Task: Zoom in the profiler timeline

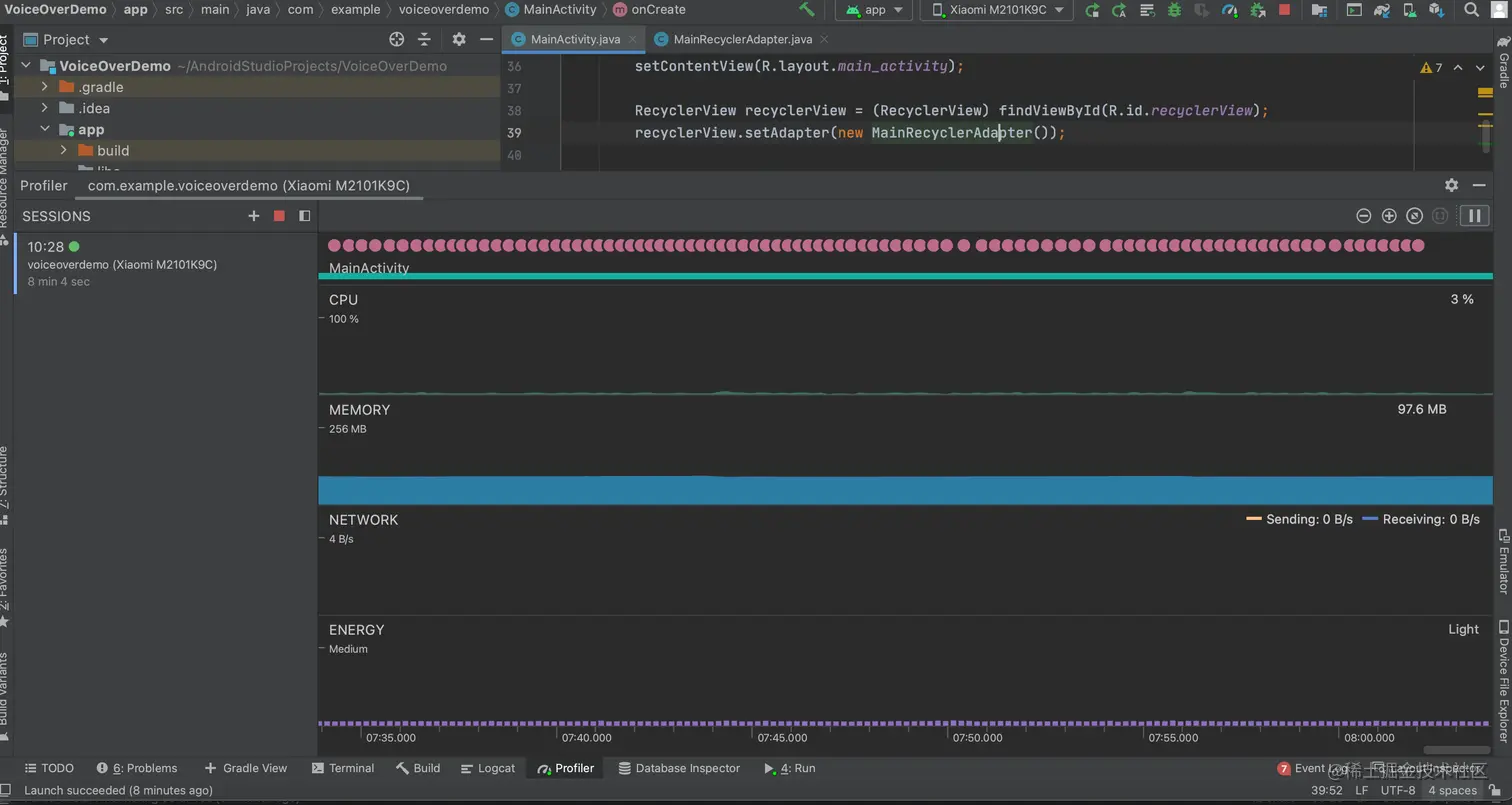Action: point(1389,216)
